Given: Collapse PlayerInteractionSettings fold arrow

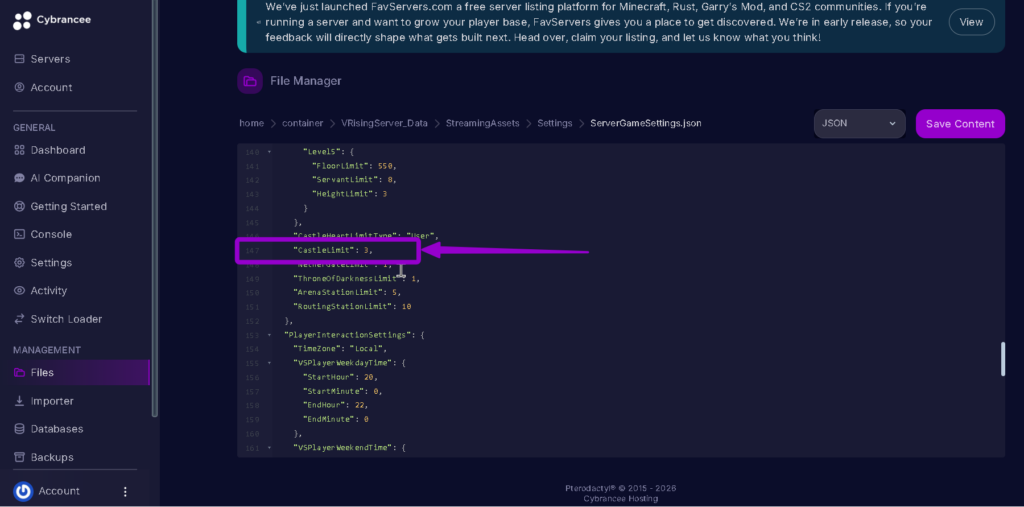Looking at the screenshot, I should (x=269, y=335).
